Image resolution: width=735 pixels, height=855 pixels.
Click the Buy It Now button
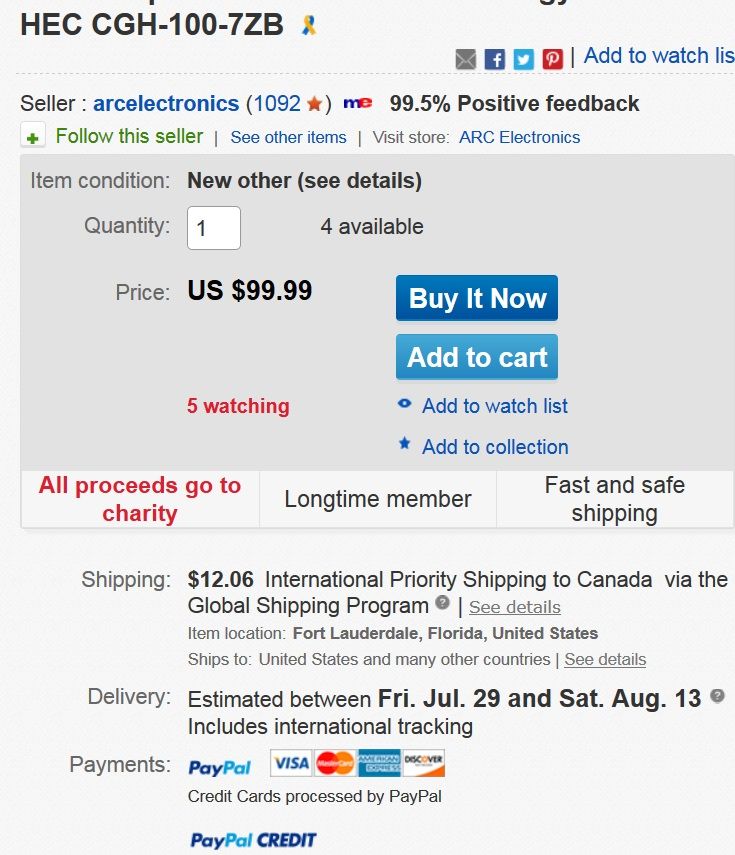477,298
